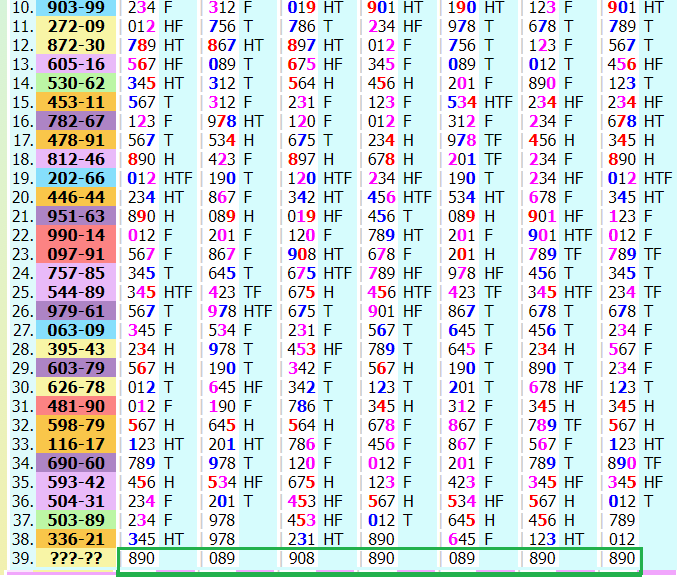
Task: Select 908 HT in the 097-91 row
Action: point(316,254)
